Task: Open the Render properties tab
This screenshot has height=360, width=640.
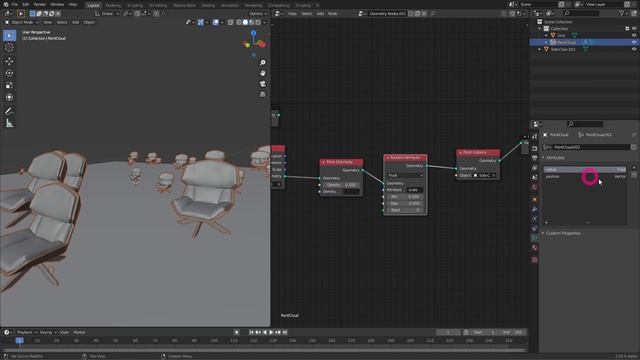Action: [x=535, y=148]
